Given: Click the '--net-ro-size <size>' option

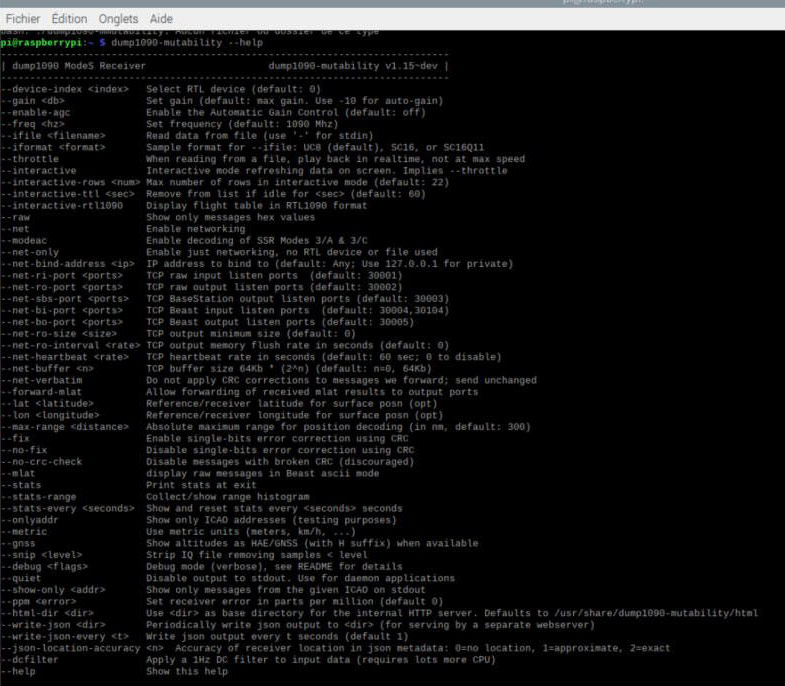Looking at the screenshot, I should tap(59, 334).
